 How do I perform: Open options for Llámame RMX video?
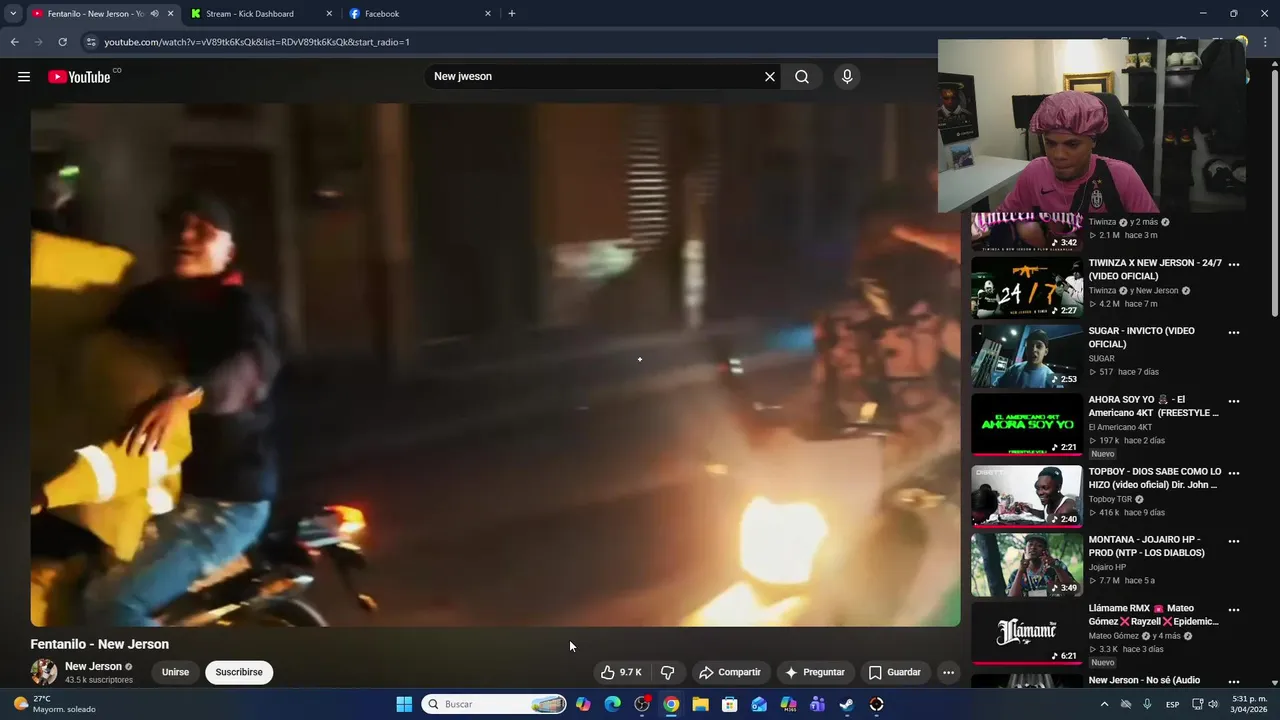click(x=1234, y=609)
